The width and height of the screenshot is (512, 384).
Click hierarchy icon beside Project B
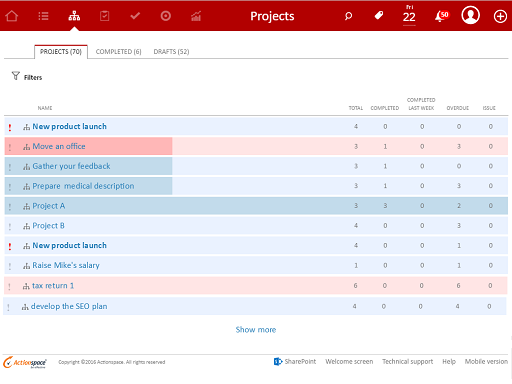pos(27,226)
